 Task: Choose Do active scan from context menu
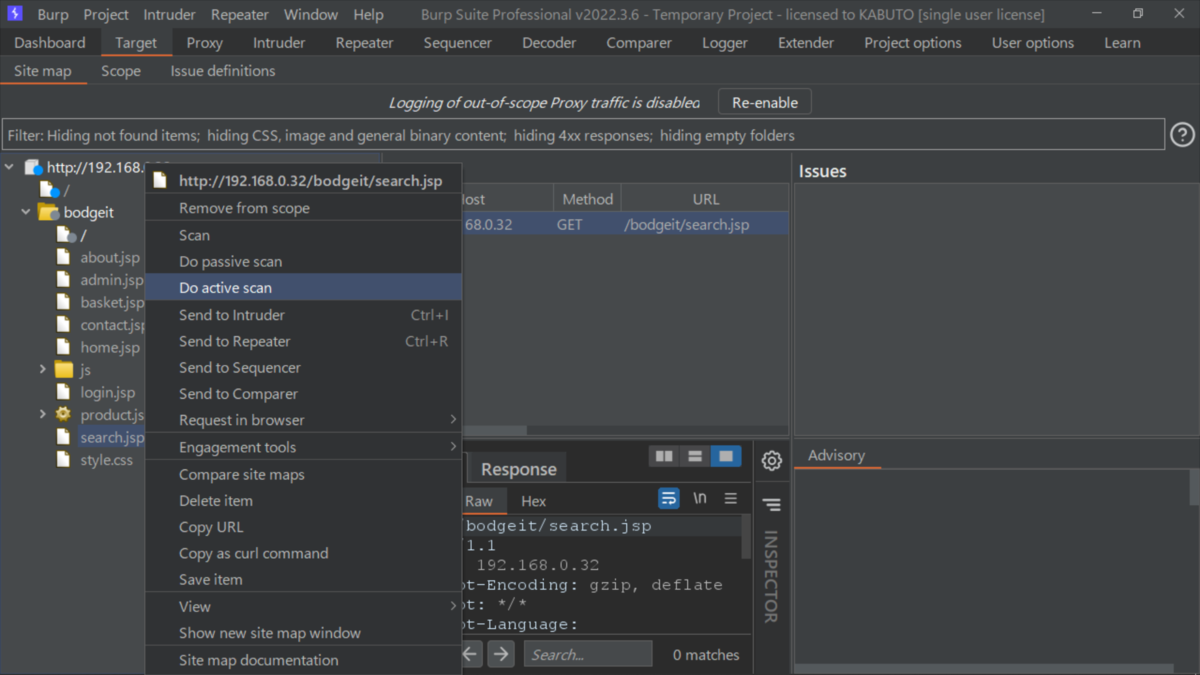304,287
